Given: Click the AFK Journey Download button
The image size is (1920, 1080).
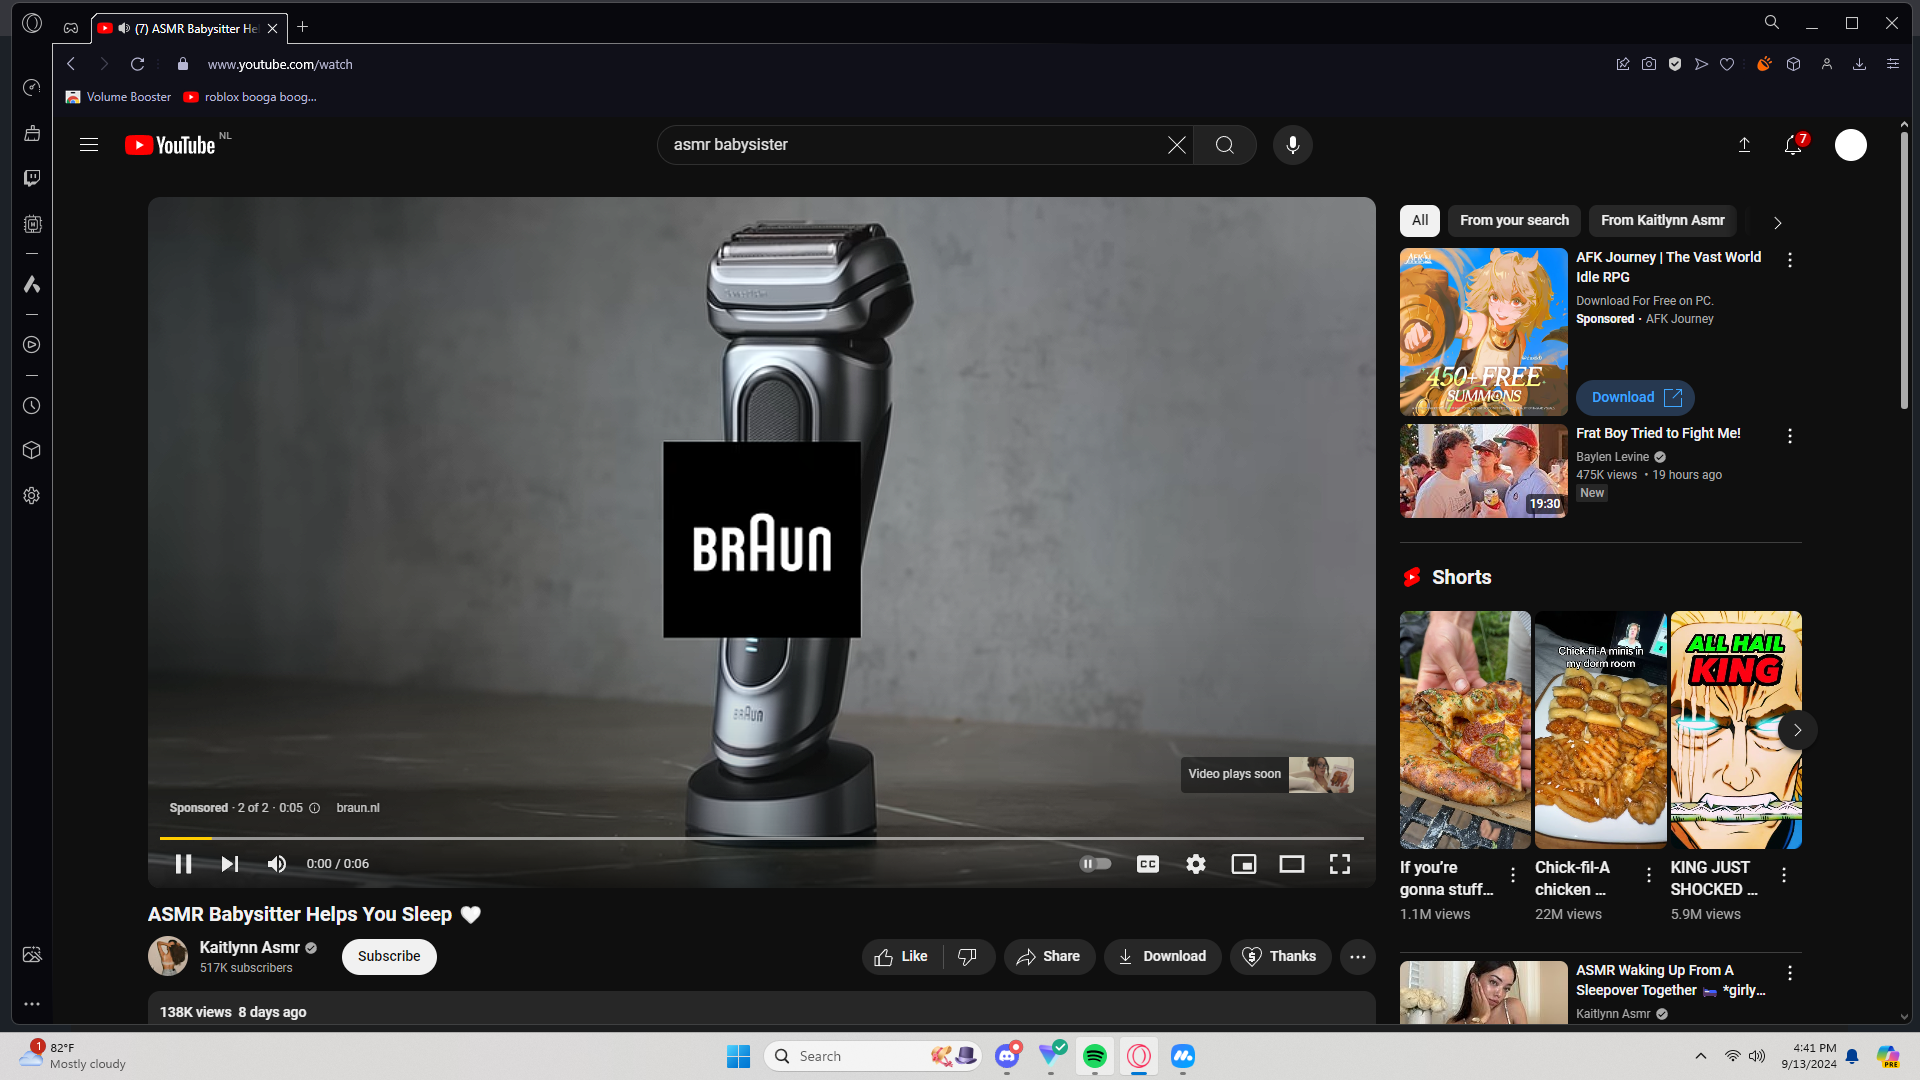Looking at the screenshot, I should [1635, 398].
